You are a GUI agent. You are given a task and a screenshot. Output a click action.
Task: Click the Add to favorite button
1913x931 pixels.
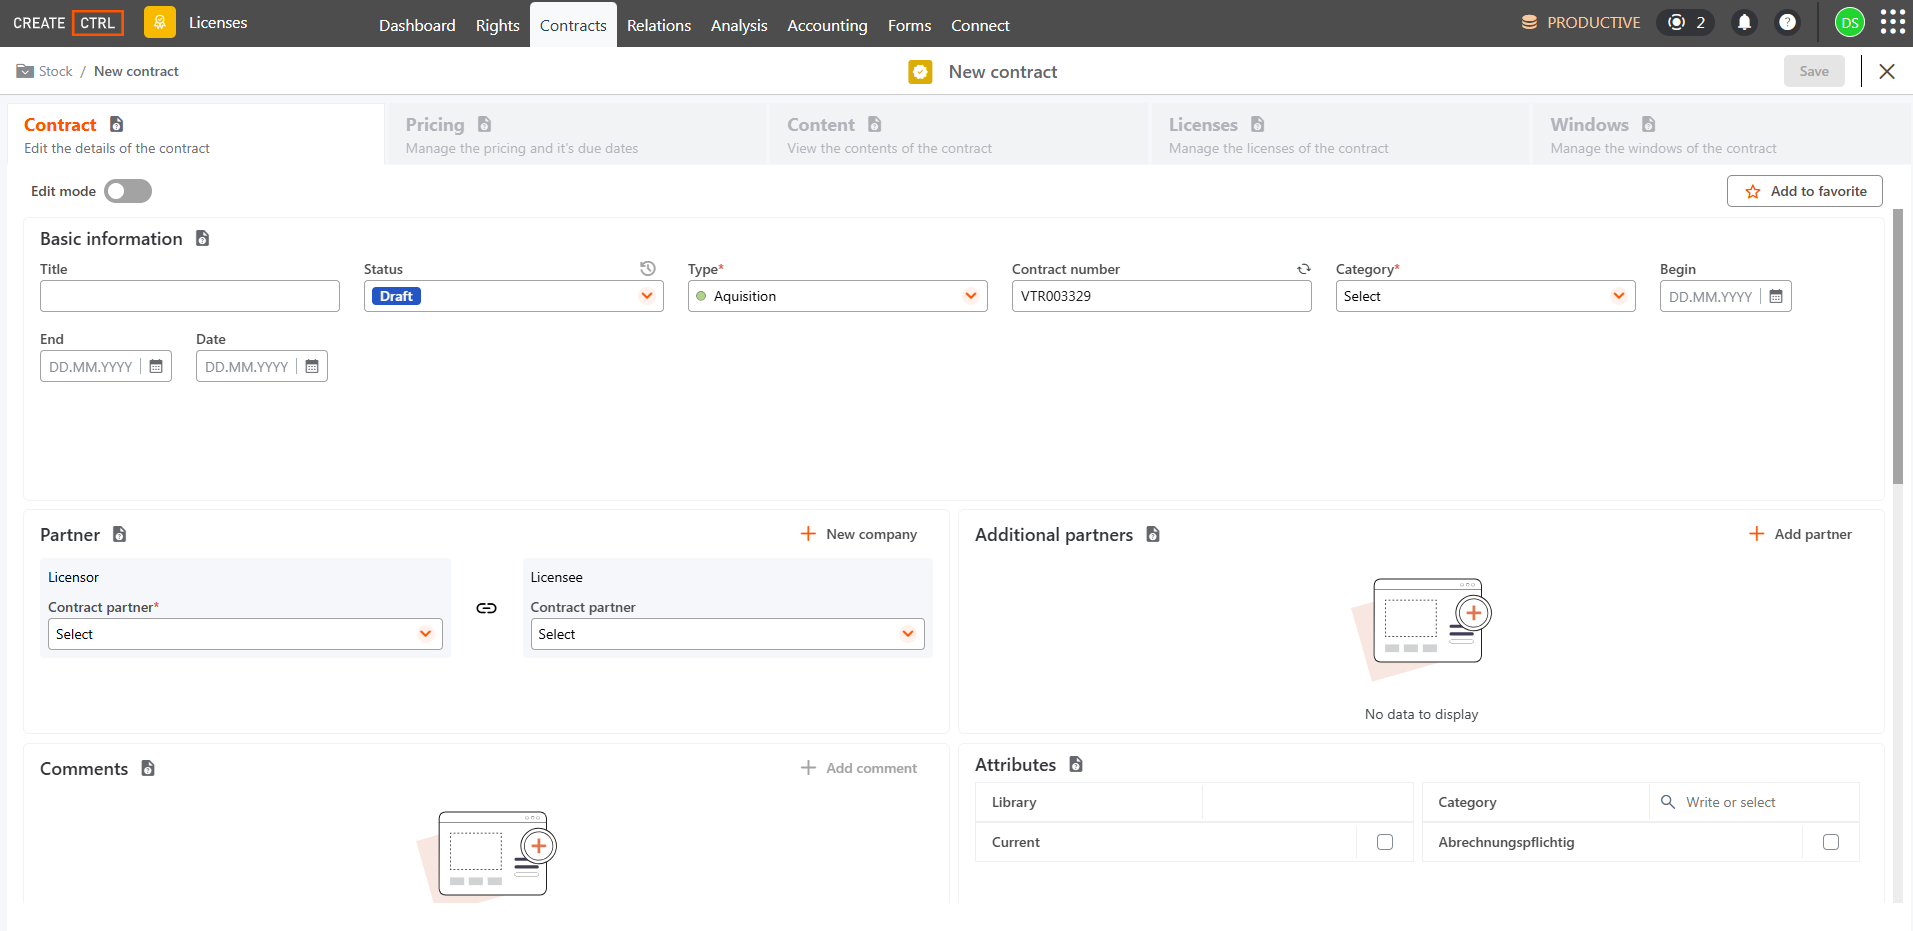click(1805, 191)
